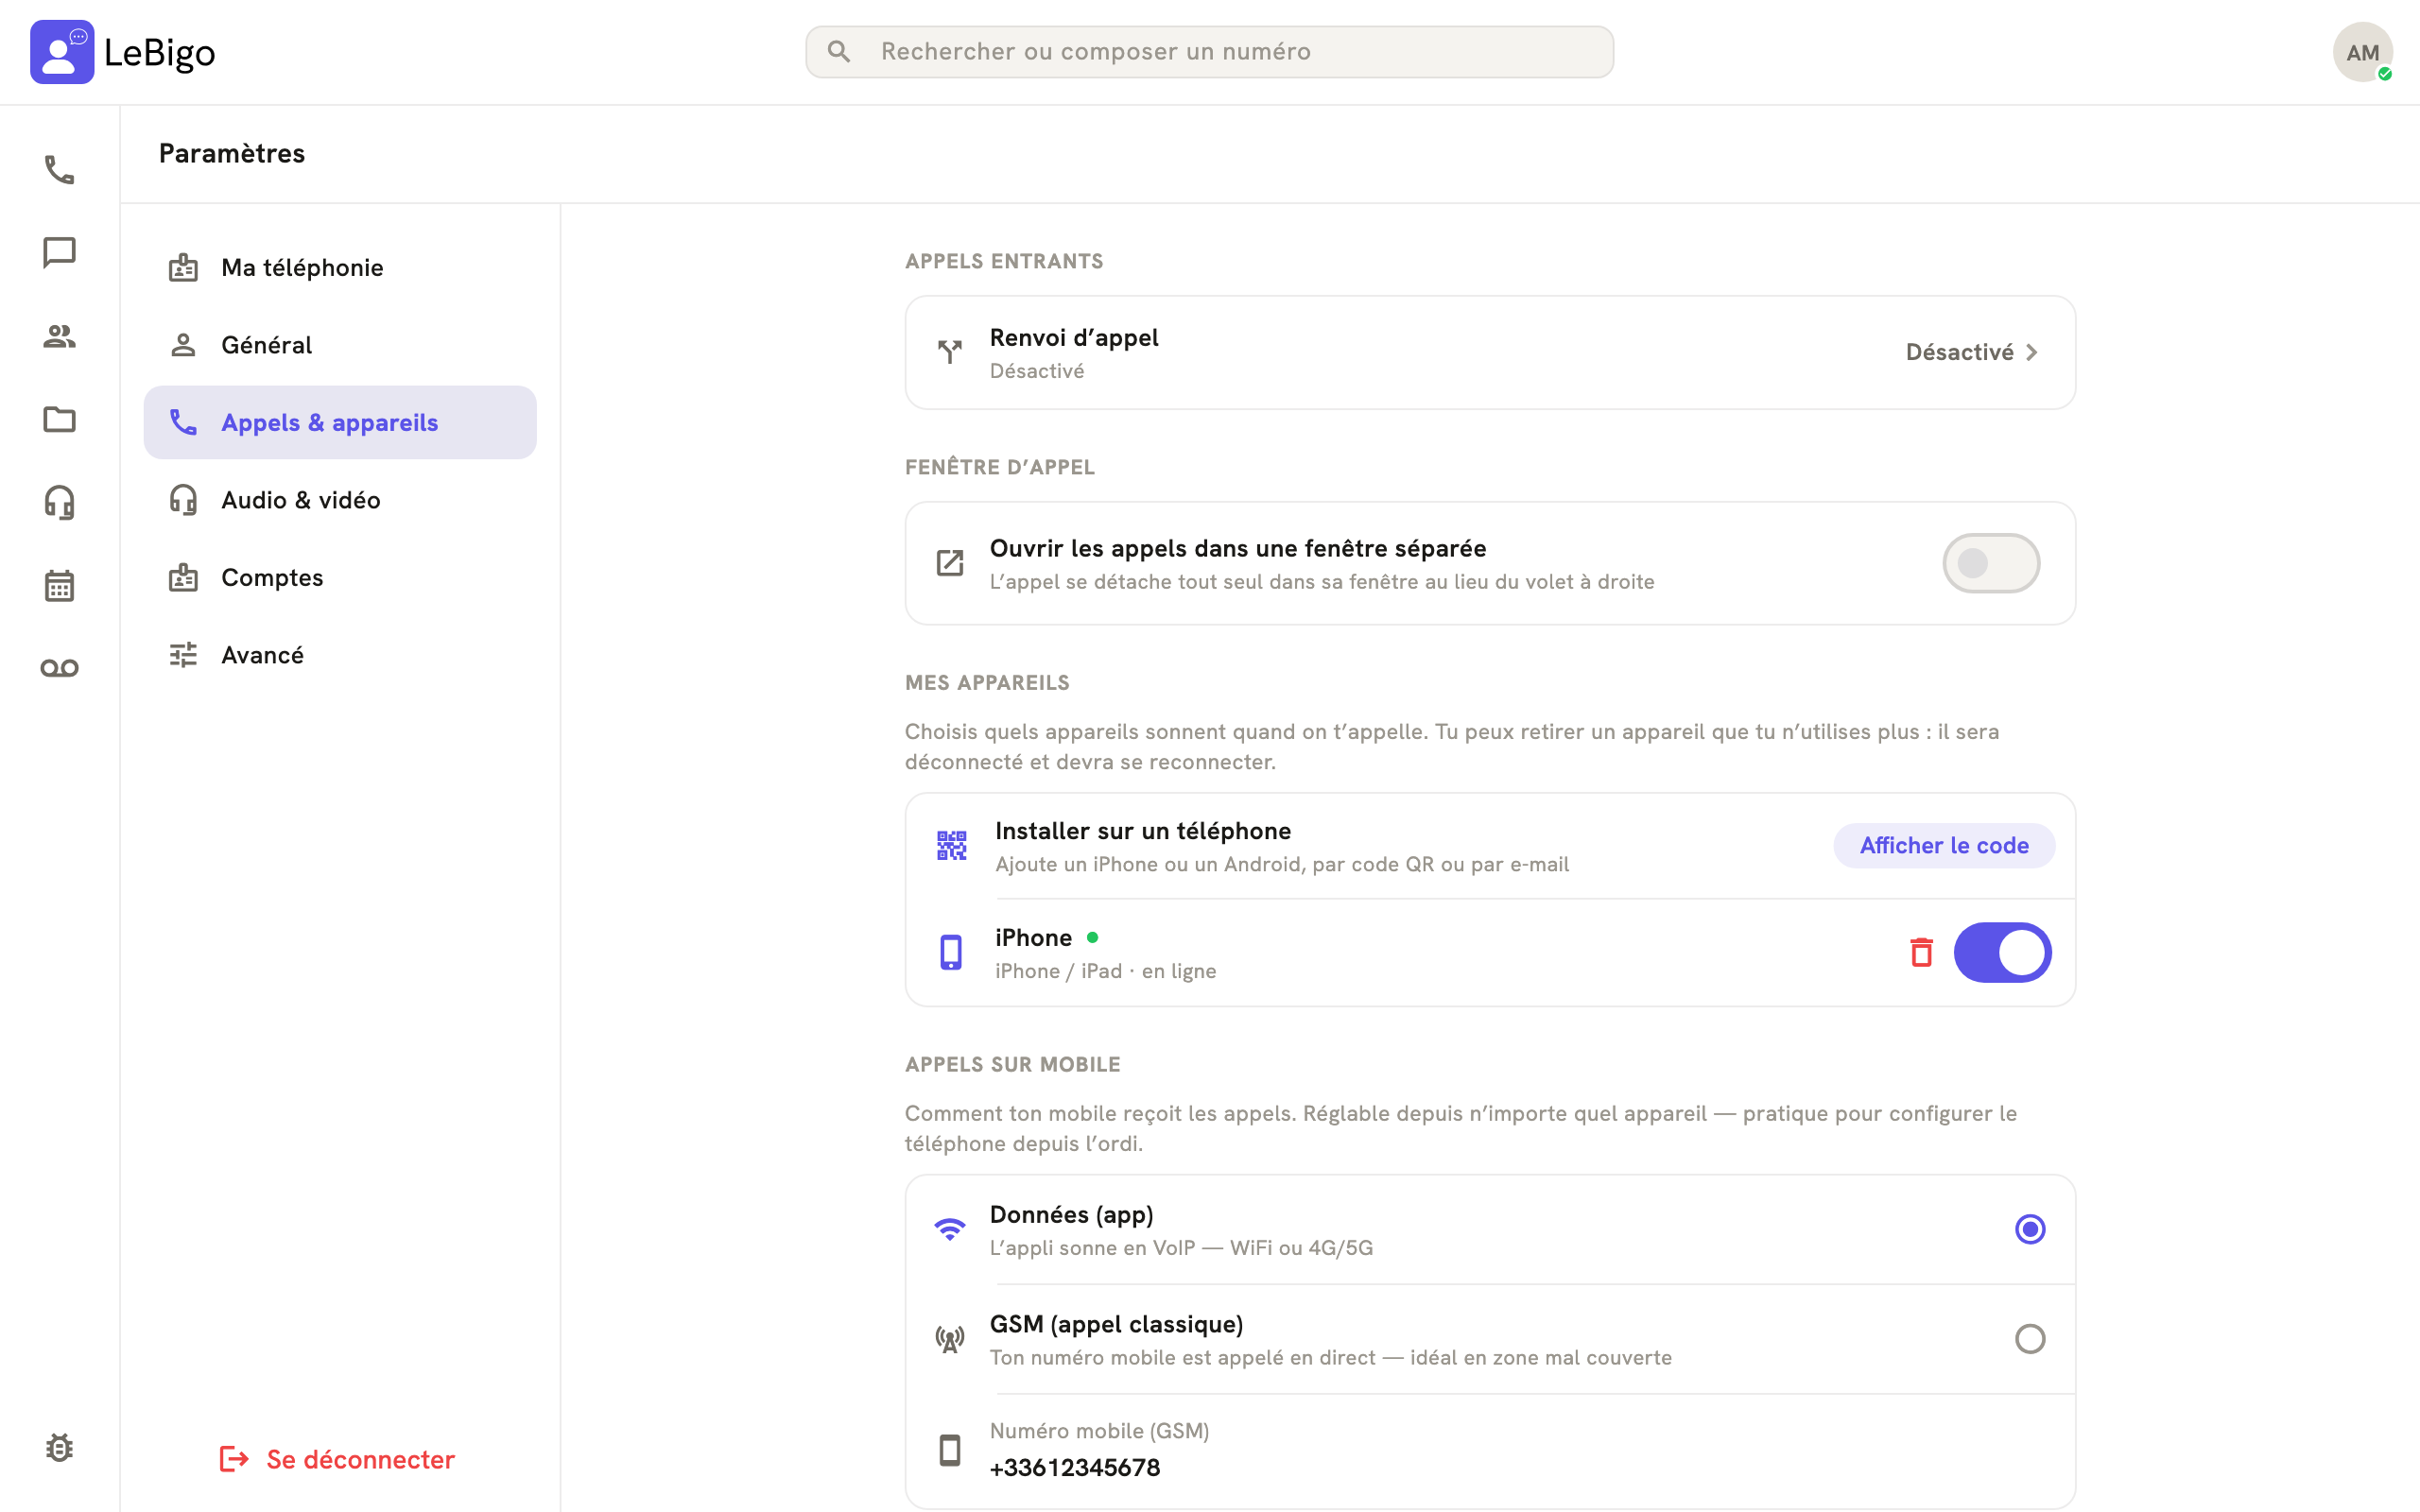Click Se déconnecter to log out

tap(337, 1459)
